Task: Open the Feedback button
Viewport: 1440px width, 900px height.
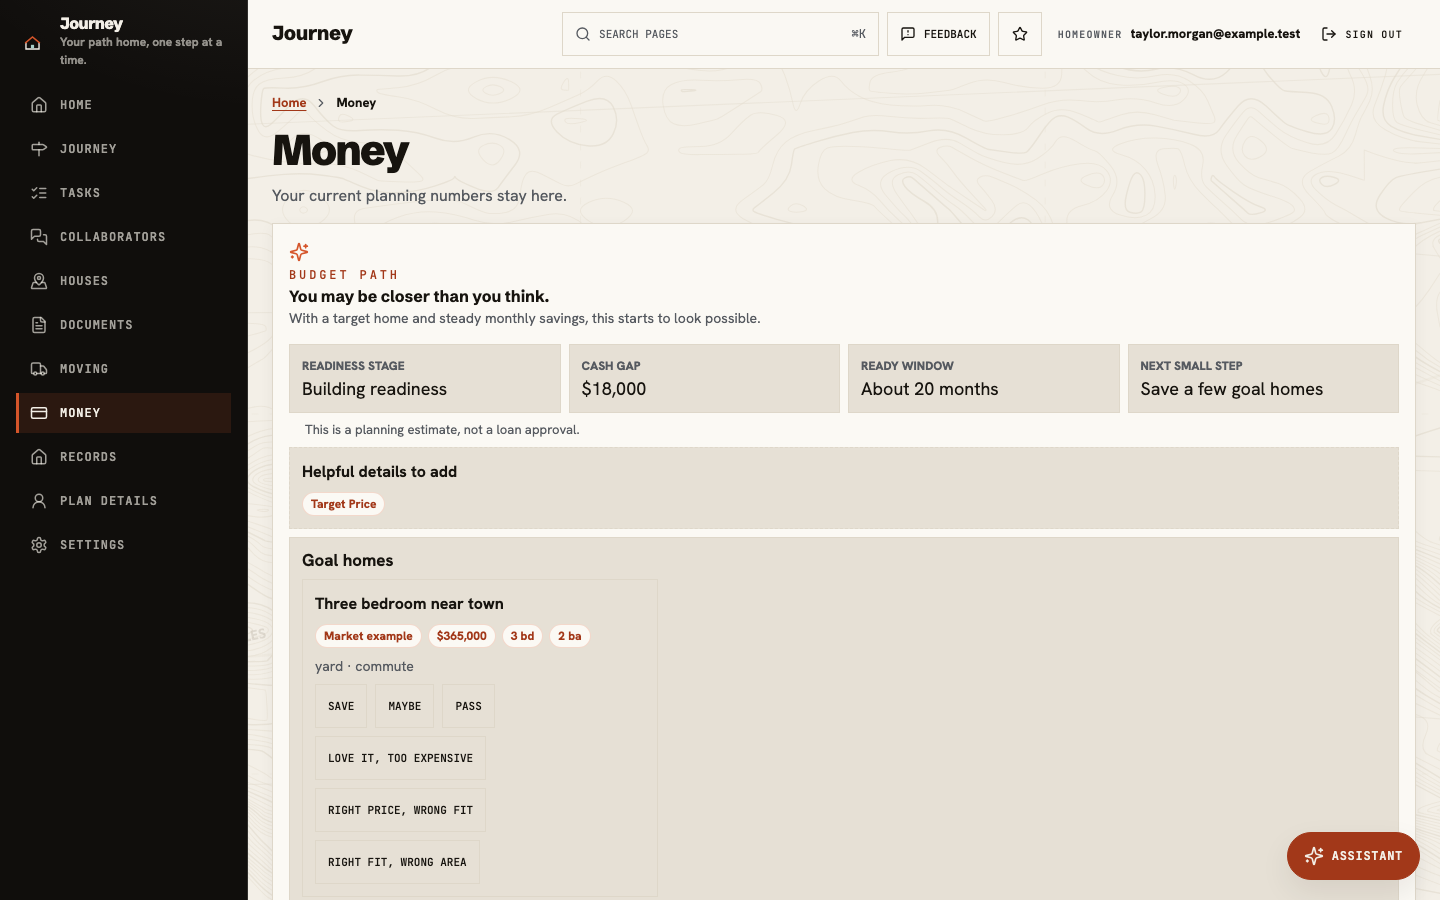Action: tap(938, 34)
